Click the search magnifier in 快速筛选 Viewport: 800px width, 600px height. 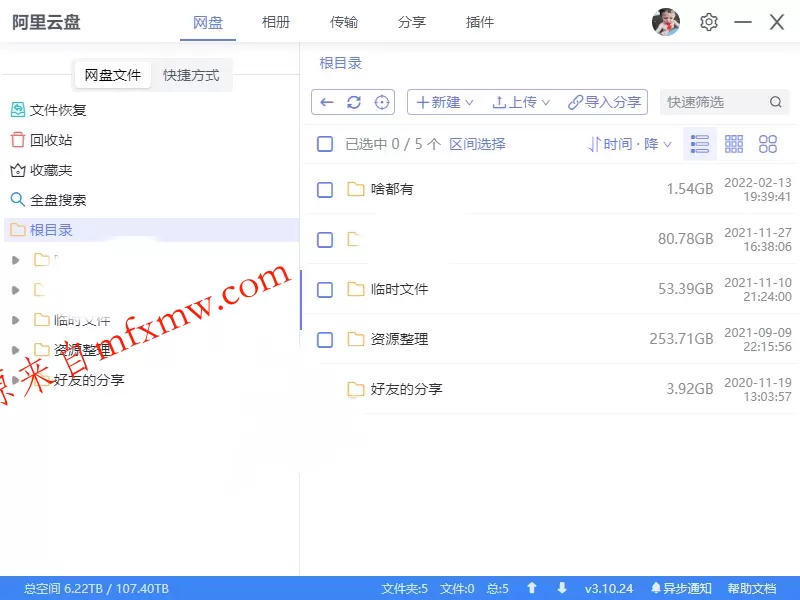pyautogui.click(x=776, y=102)
